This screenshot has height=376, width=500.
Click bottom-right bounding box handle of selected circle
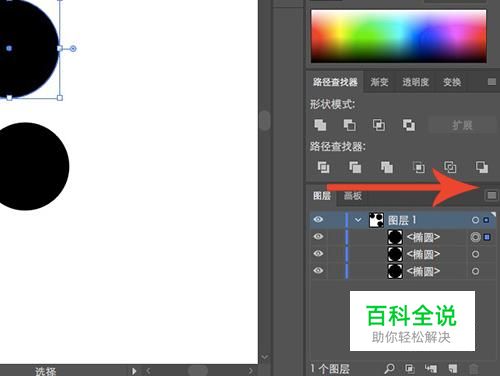(x=60, y=98)
